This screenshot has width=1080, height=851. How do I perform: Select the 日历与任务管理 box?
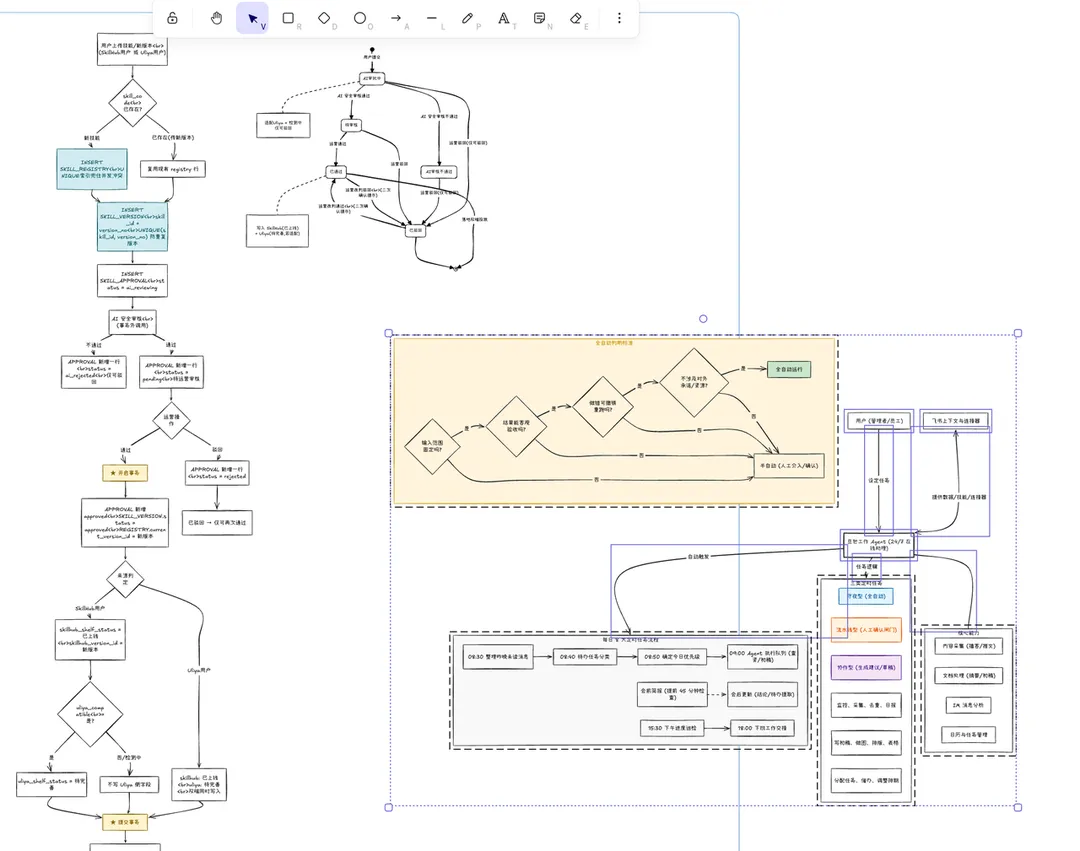tap(968, 735)
